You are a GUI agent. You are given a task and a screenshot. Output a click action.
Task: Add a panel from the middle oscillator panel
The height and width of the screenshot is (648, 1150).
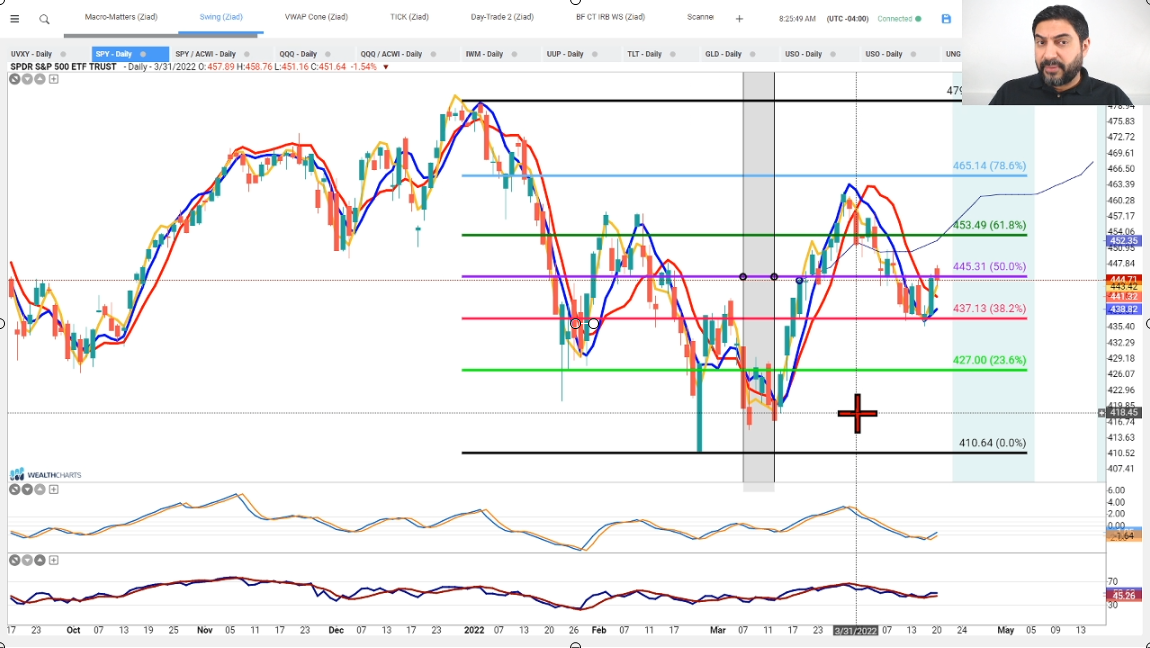pyautogui.click(x=54, y=489)
